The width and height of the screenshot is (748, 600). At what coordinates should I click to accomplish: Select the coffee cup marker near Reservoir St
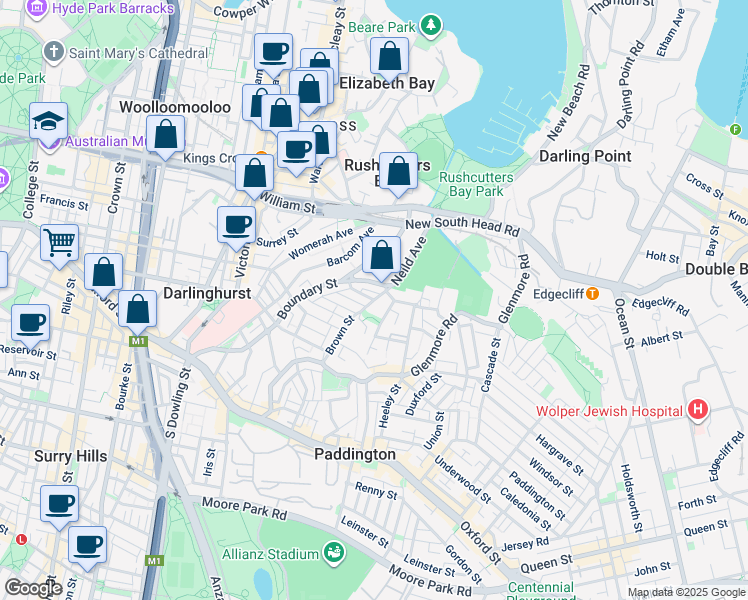[30, 323]
